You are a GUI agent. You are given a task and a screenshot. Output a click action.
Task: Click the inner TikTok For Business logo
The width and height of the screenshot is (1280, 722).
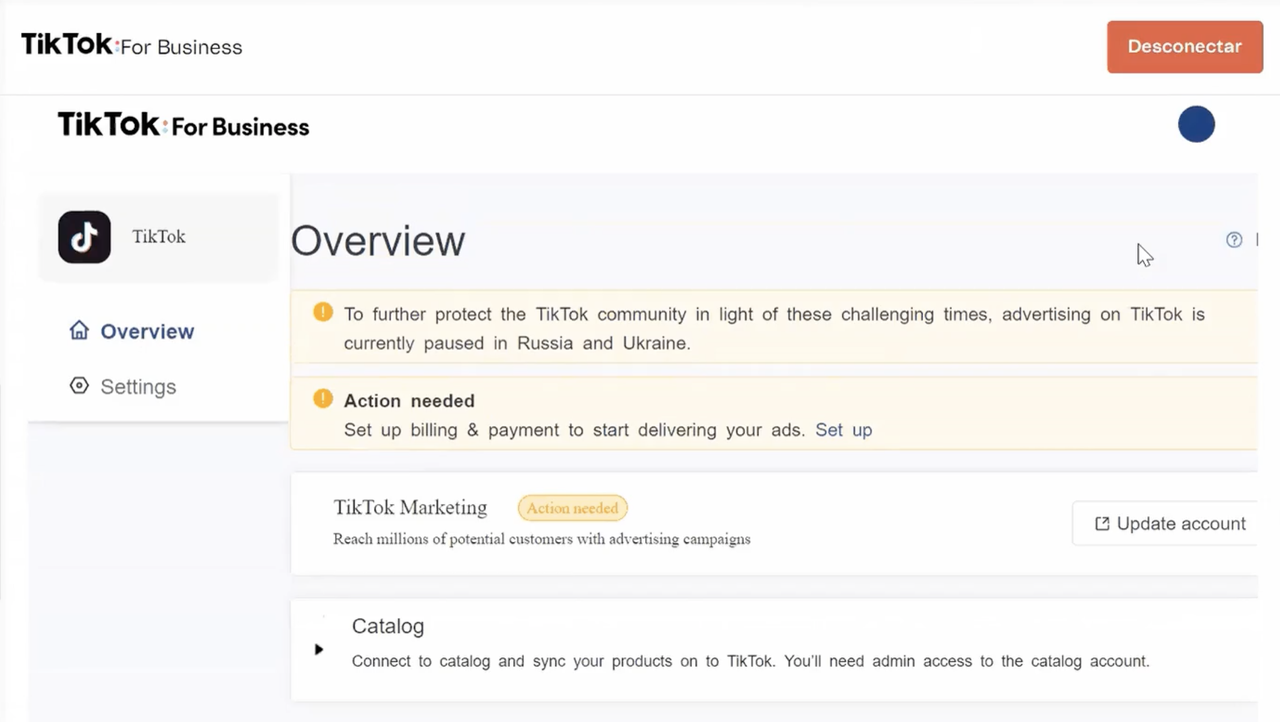(x=183, y=125)
